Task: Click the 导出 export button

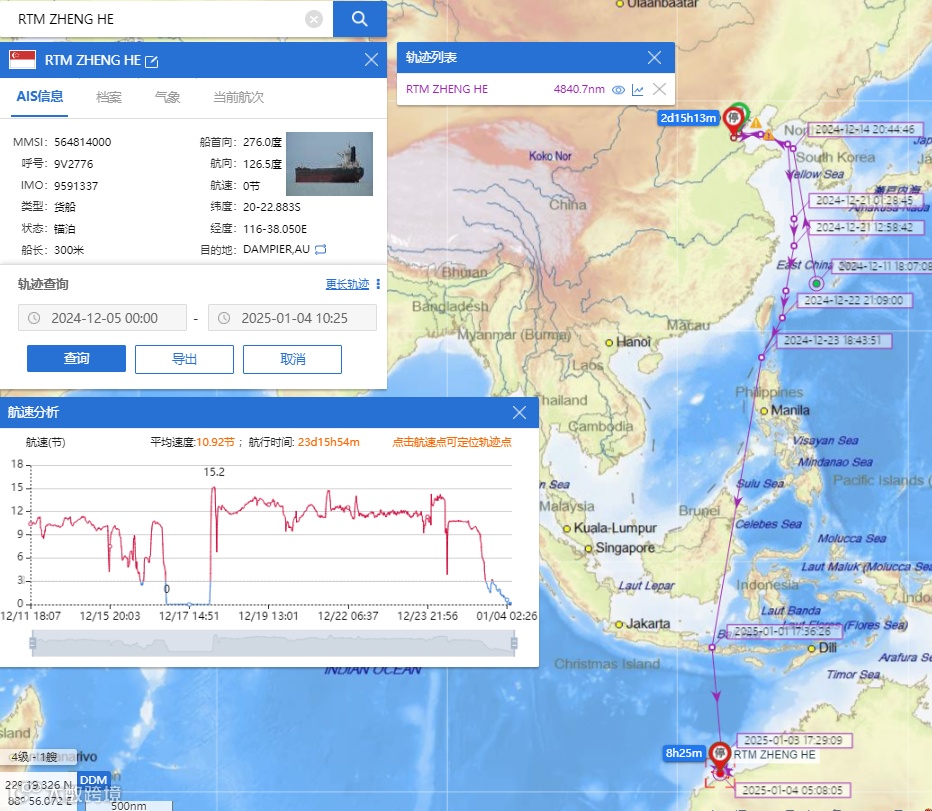Action: (184, 359)
